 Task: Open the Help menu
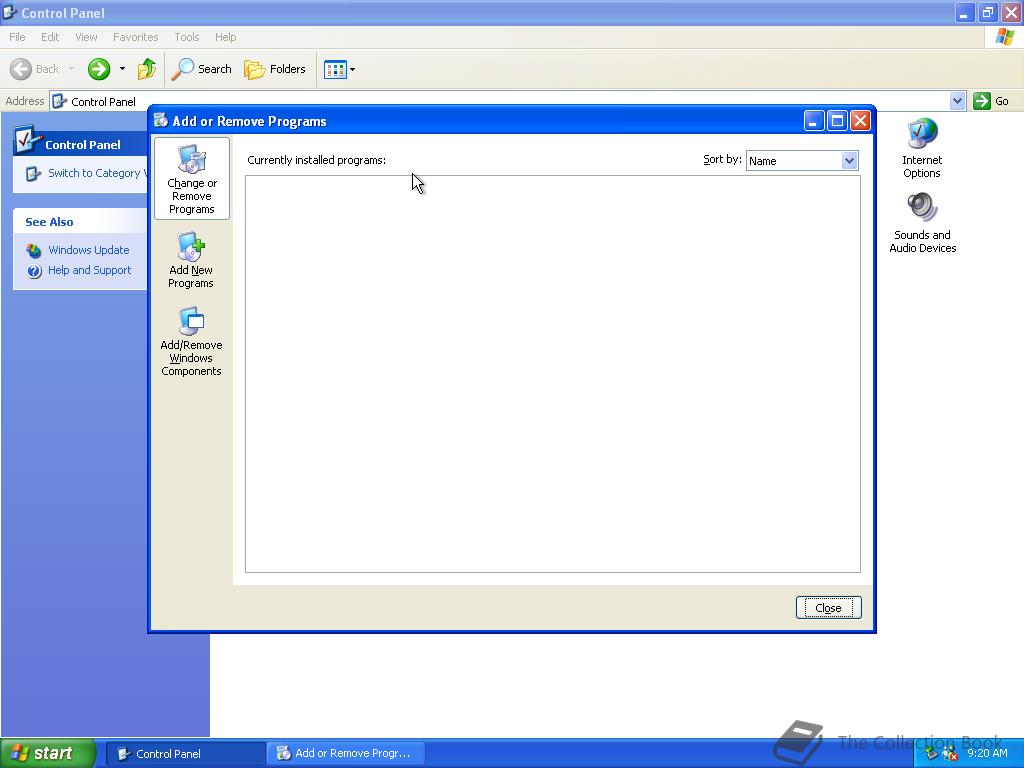pyautogui.click(x=225, y=37)
